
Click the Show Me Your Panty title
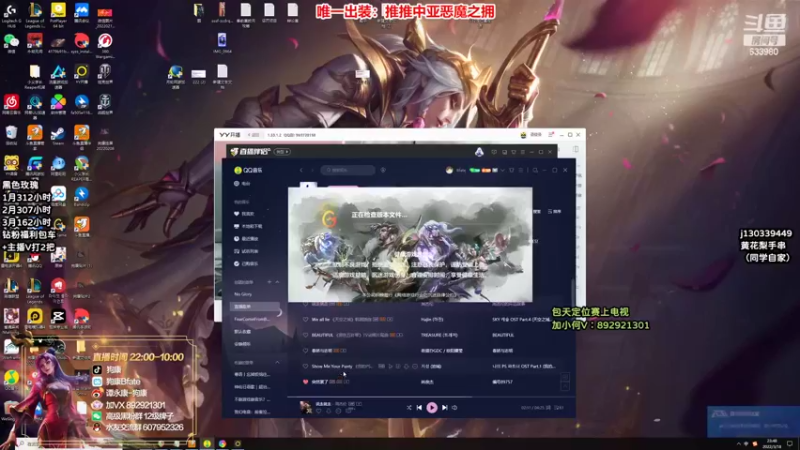332,366
